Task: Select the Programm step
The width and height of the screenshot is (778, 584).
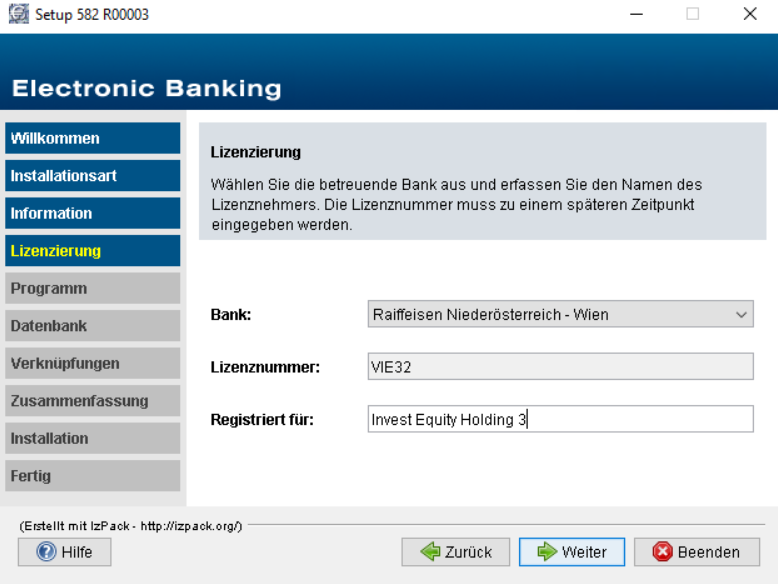Action: [x=93, y=288]
